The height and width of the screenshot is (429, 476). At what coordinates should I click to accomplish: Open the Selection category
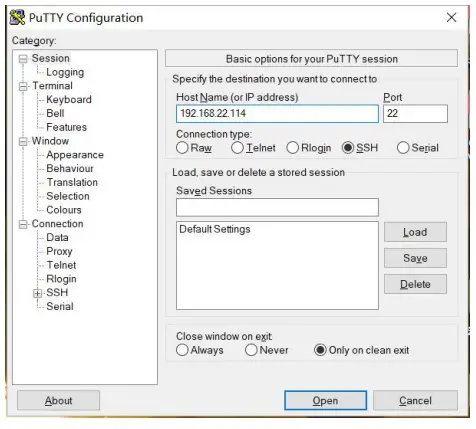click(68, 196)
